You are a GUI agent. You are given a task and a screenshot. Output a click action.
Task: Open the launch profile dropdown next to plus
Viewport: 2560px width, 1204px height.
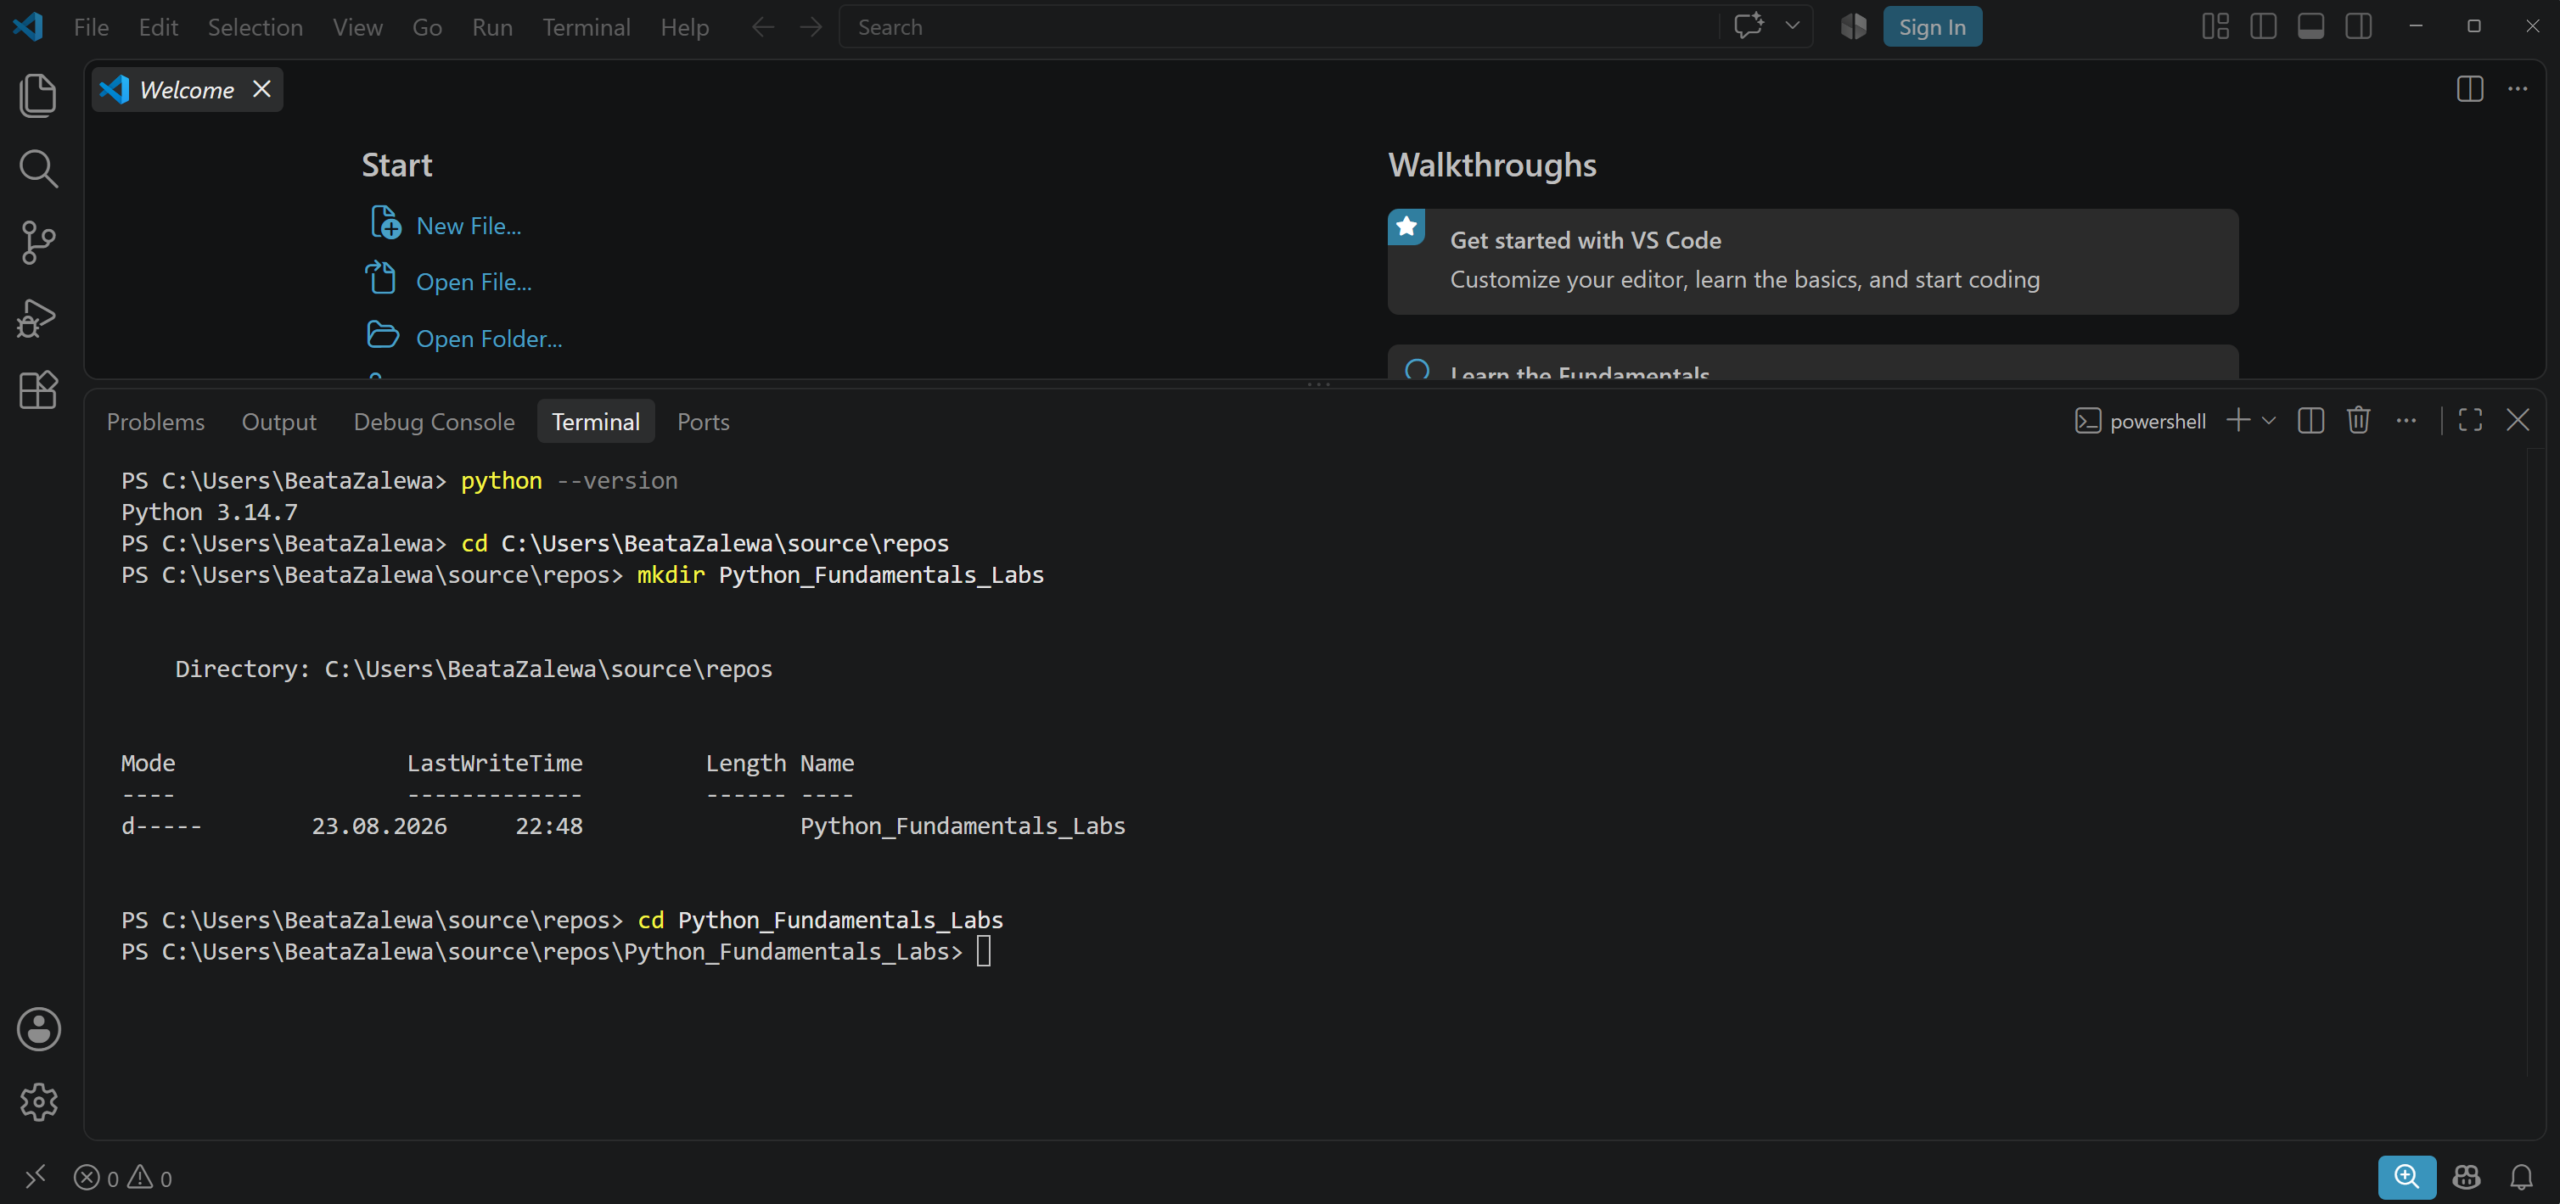click(x=2269, y=421)
